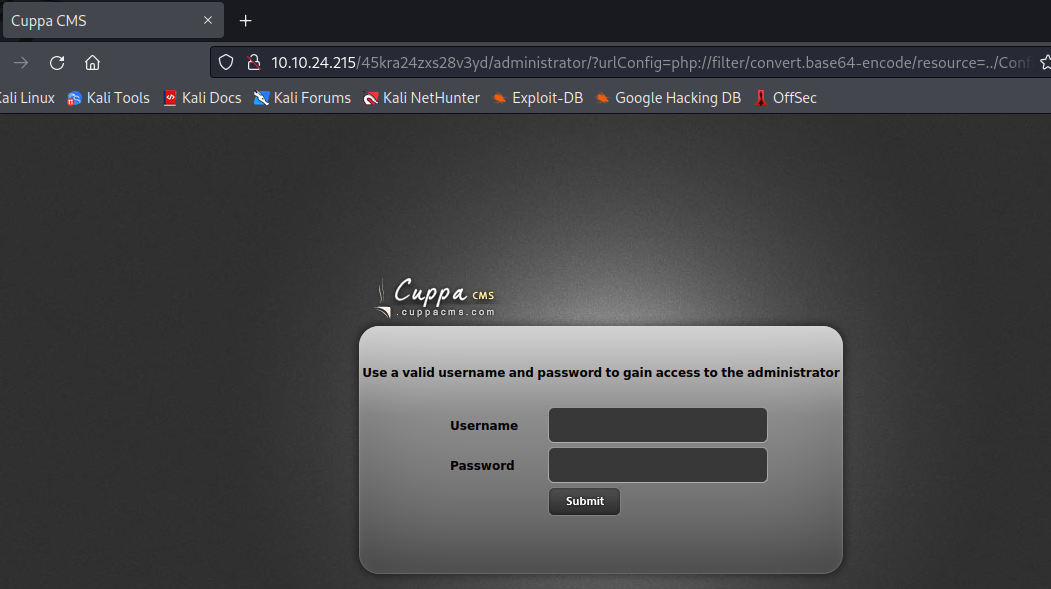1051x589 pixels.
Task: Go forward one page
Action: (x=21, y=62)
